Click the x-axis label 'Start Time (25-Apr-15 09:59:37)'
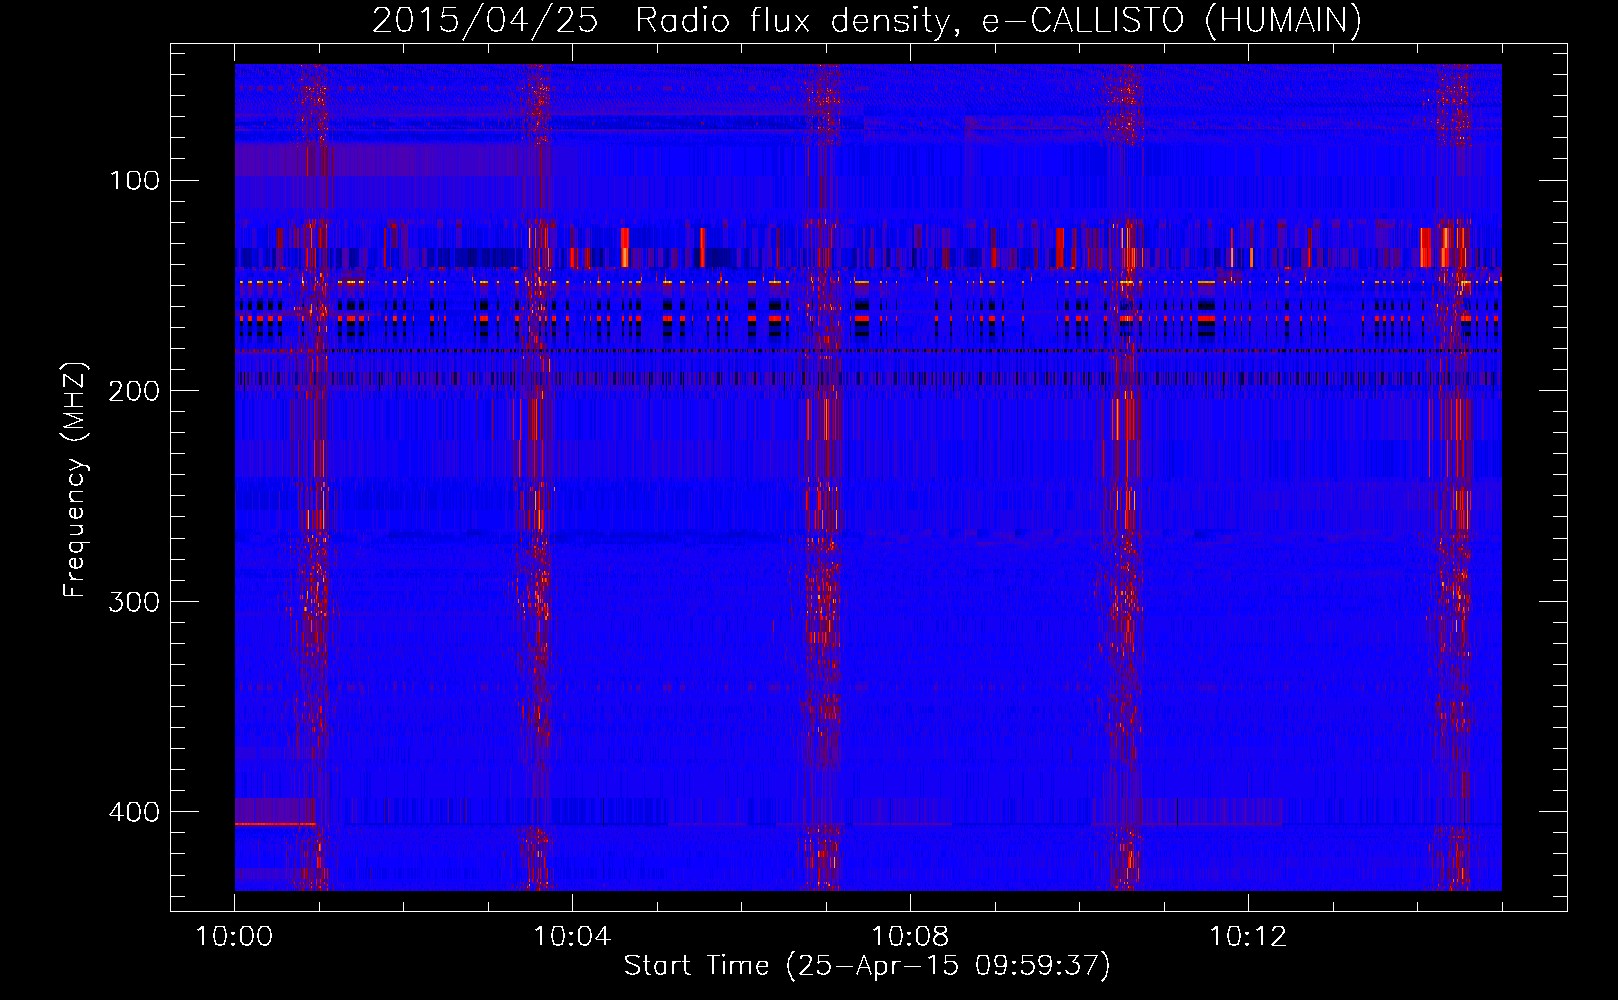The image size is (1618, 1000). [867, 966]
